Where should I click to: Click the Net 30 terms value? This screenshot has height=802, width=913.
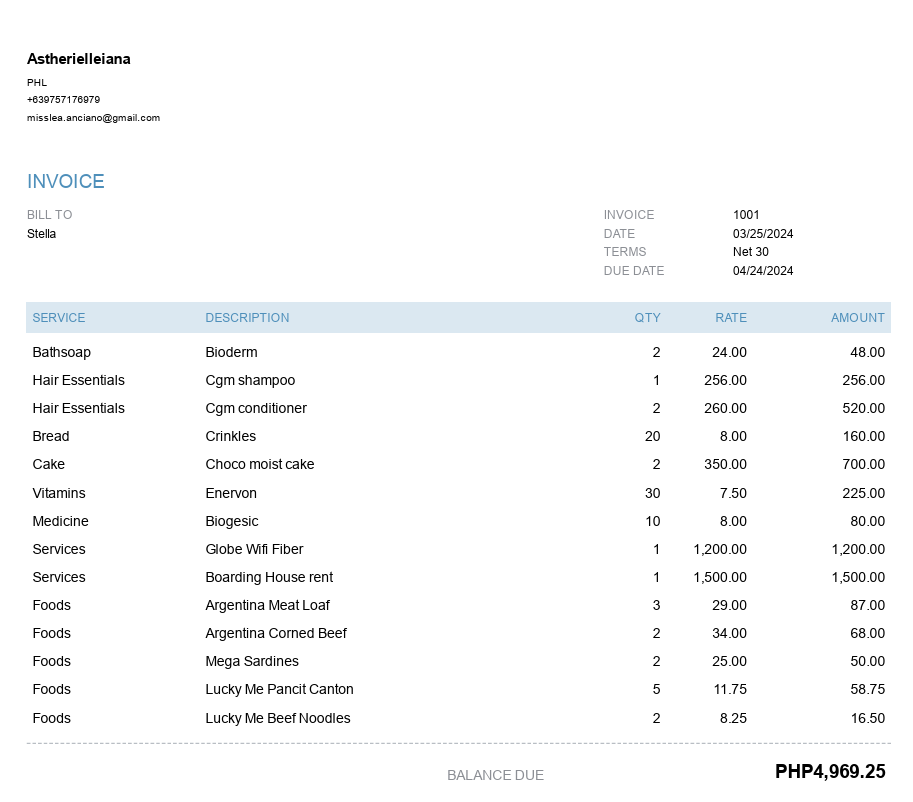pyautogui.click(x=751, y=252)
